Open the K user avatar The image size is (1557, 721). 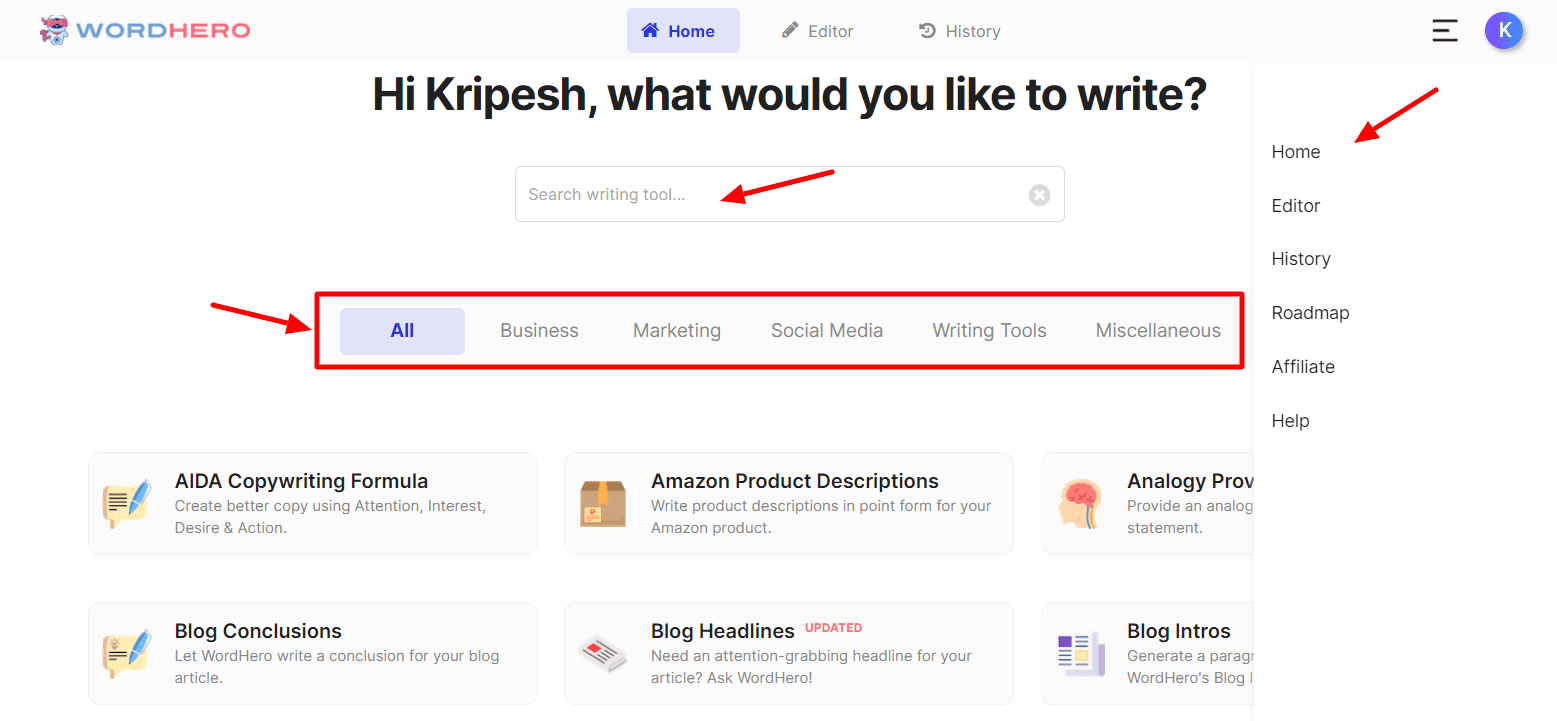point(1504,31)
